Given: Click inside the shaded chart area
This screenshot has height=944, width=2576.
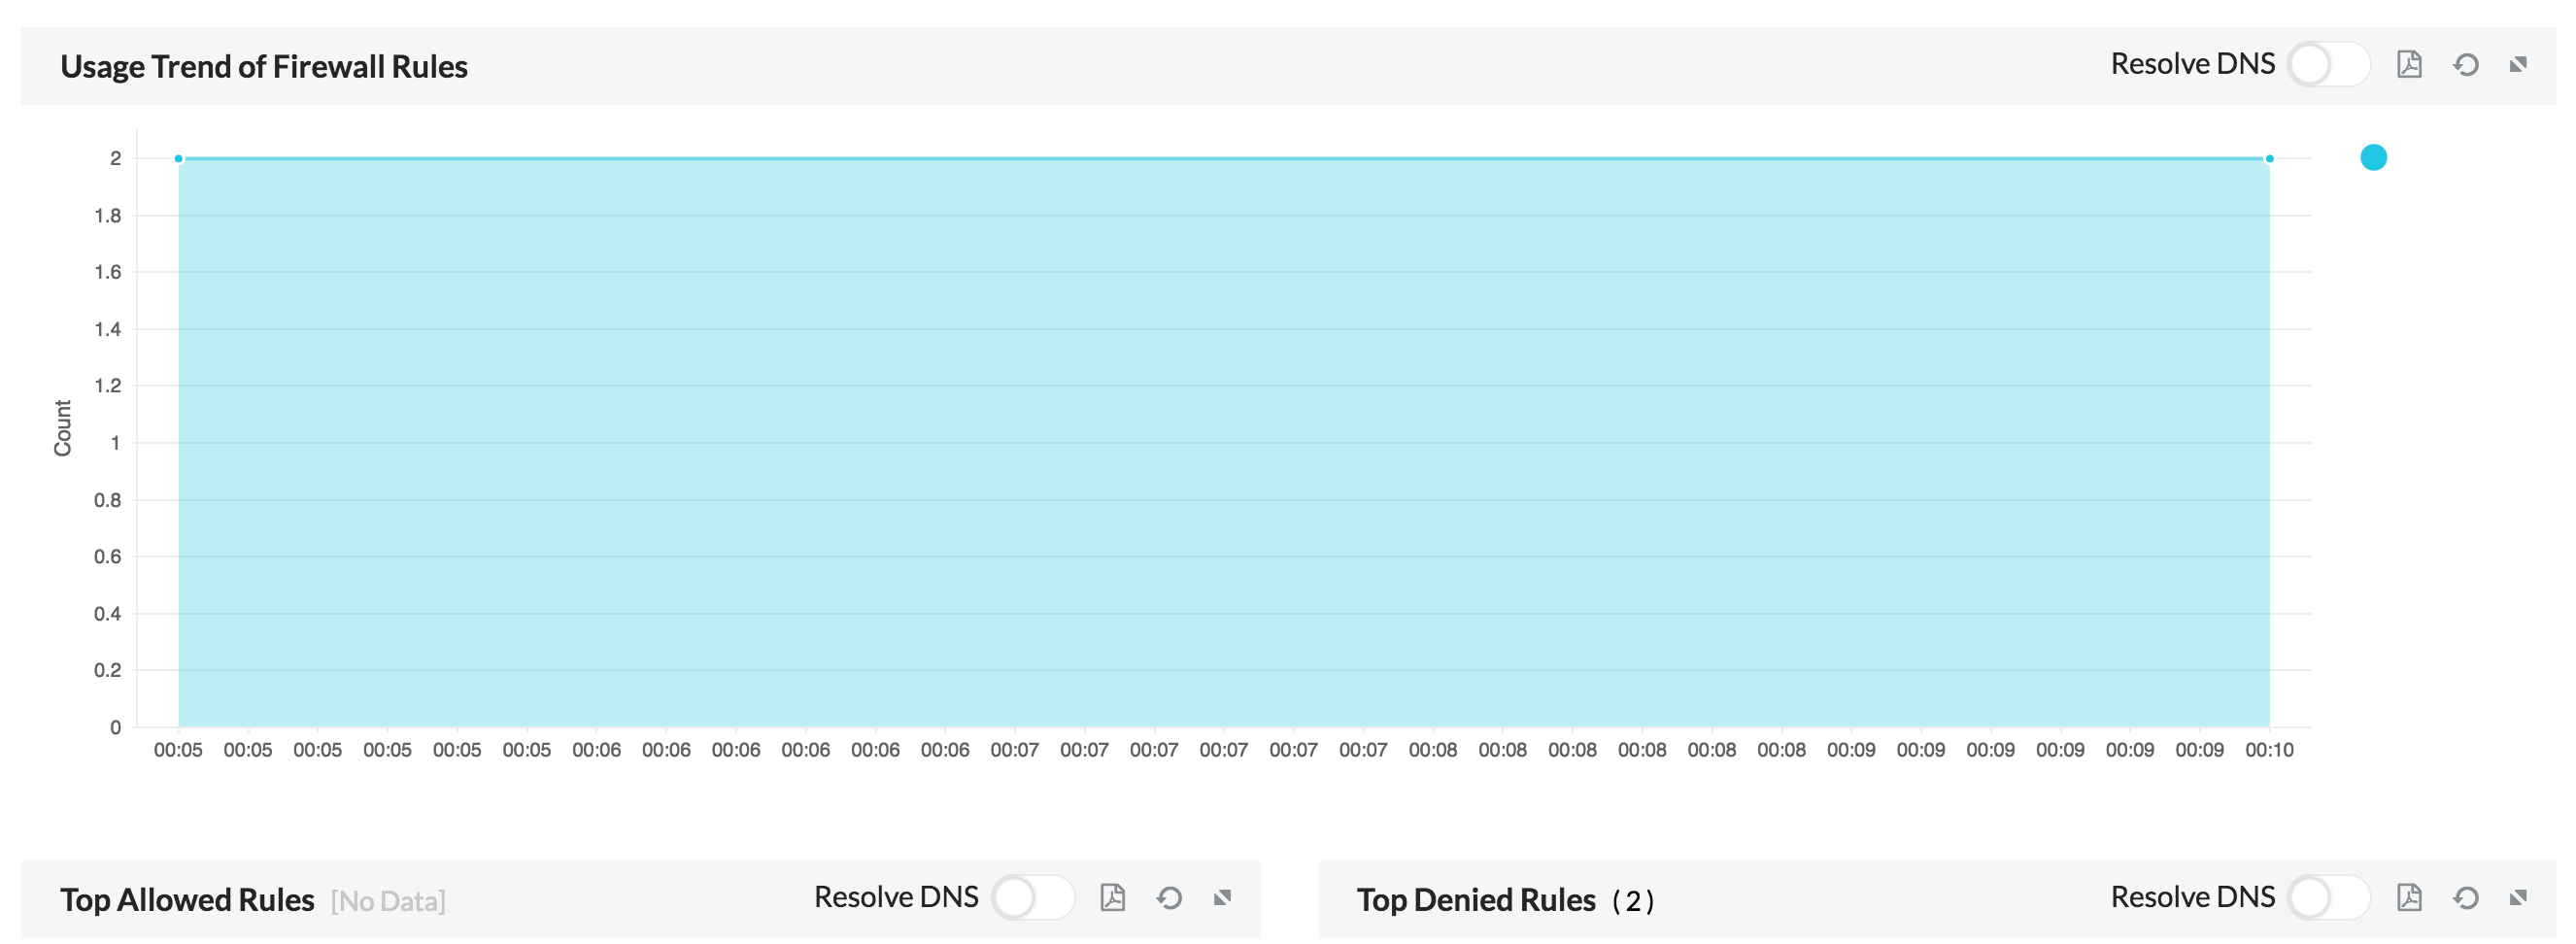Looking at the screenshot, I should 1200,450.
